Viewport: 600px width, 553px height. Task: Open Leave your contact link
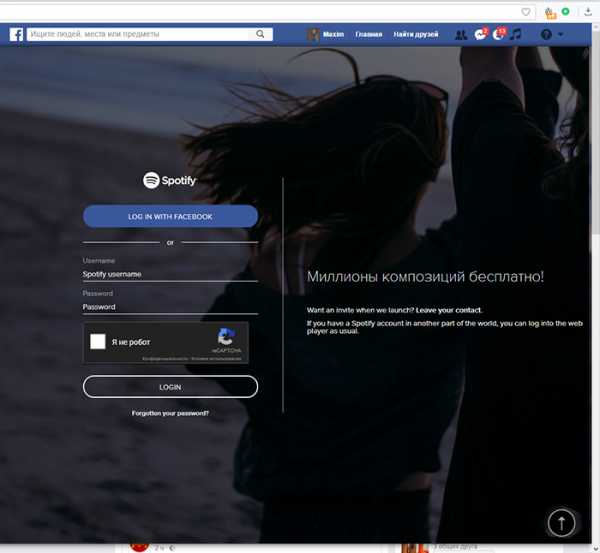pos(449,310)
